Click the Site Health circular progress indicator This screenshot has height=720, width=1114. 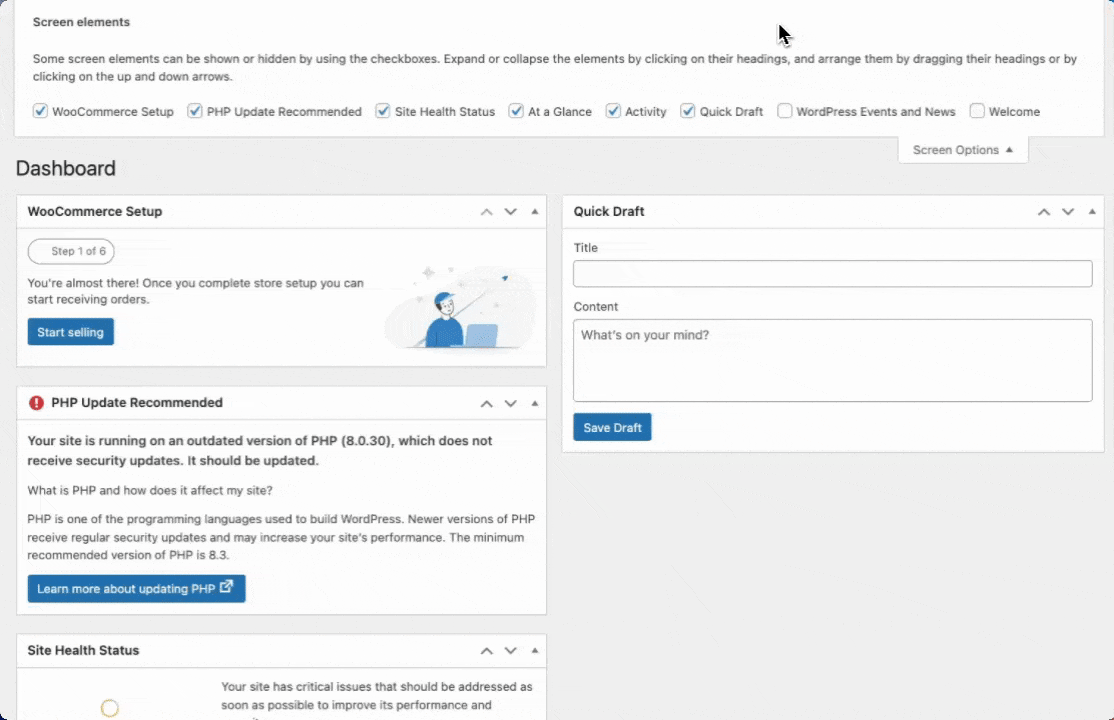109,707
